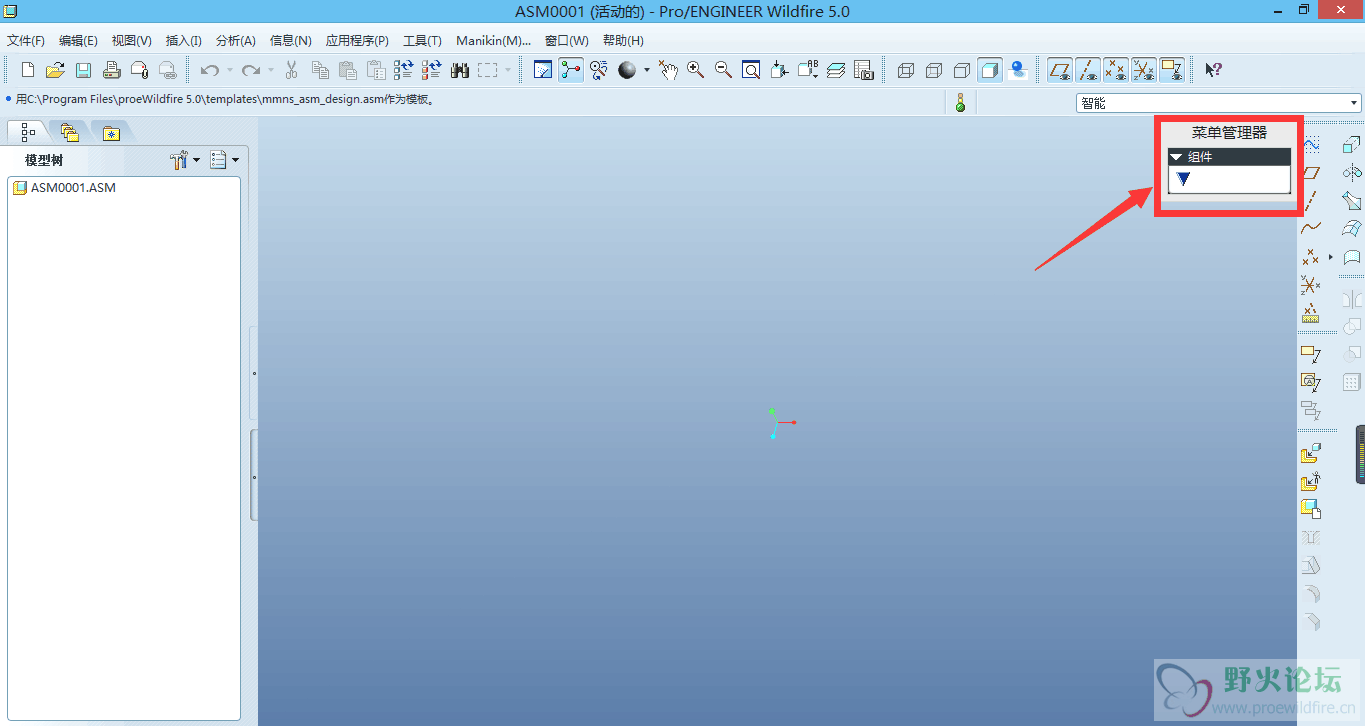1365x726 pixels.
Task: Click the zoom in magnifier icon
Action: (695, 70)
